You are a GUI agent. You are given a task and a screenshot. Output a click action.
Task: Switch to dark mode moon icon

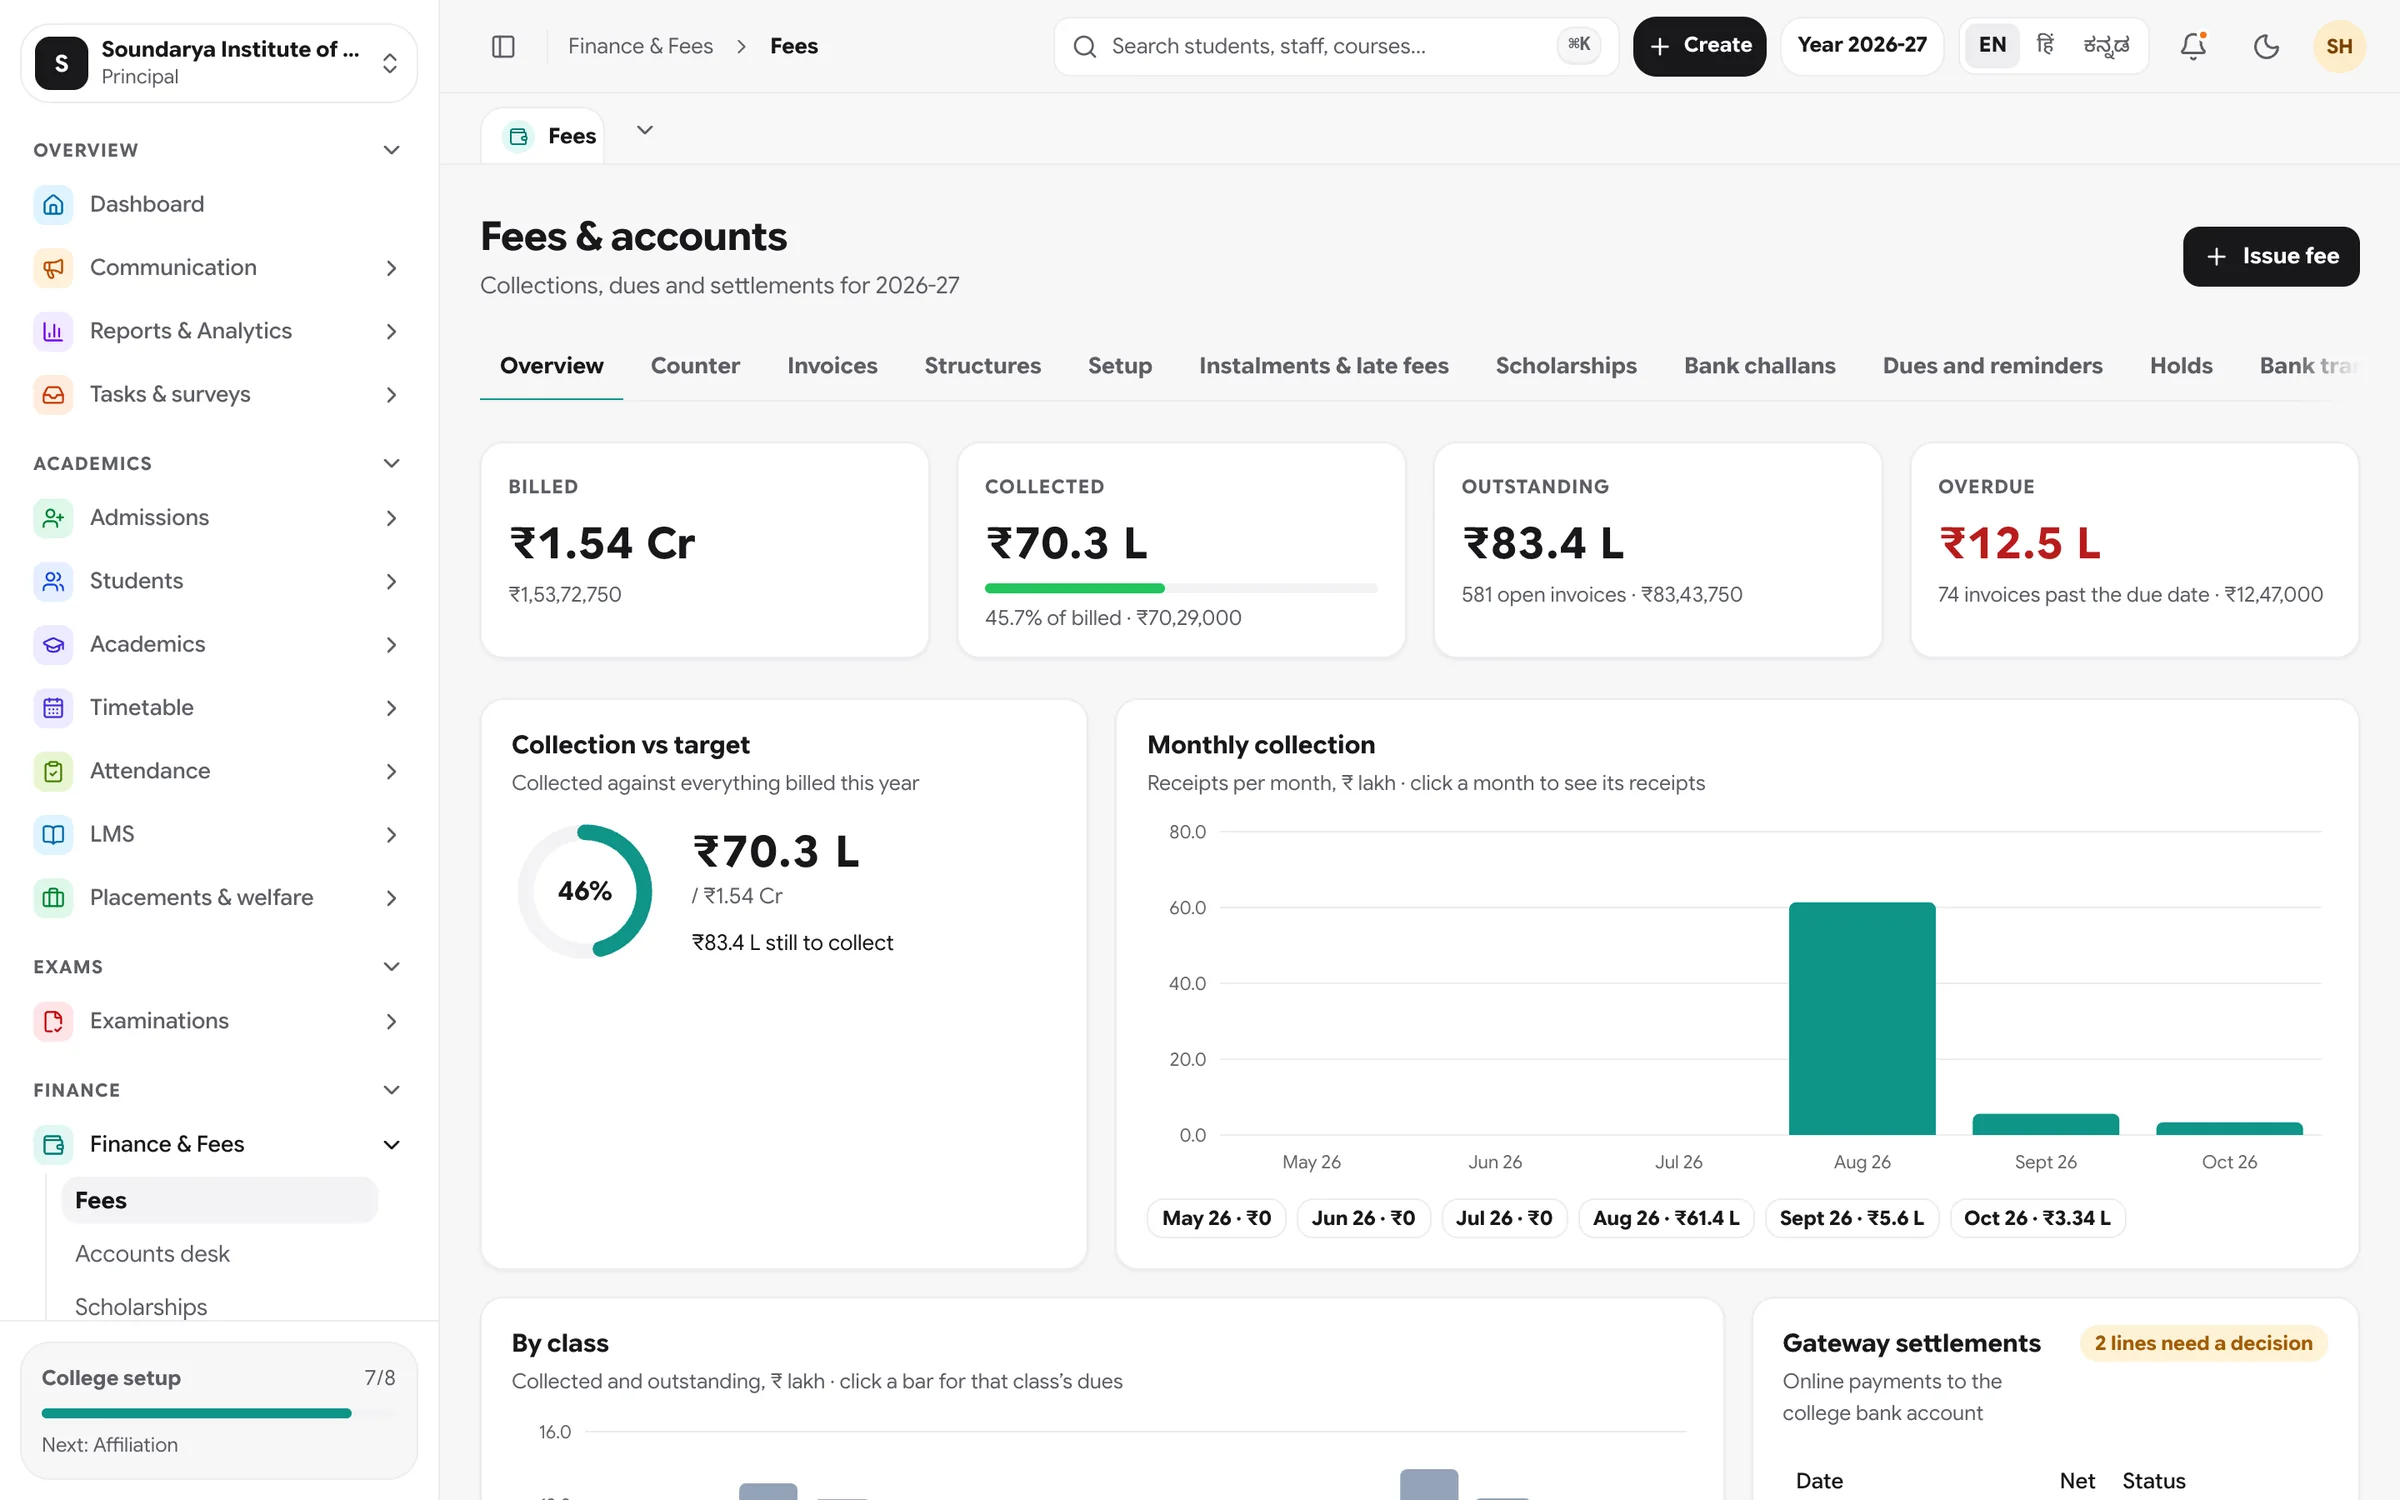point(2266,46)
